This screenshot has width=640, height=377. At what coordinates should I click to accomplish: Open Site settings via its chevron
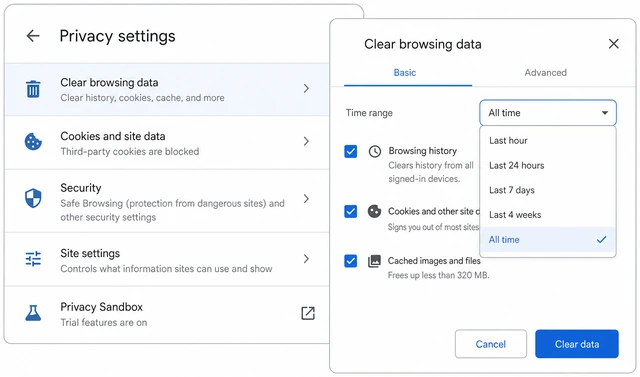click(x=306, y=259)
